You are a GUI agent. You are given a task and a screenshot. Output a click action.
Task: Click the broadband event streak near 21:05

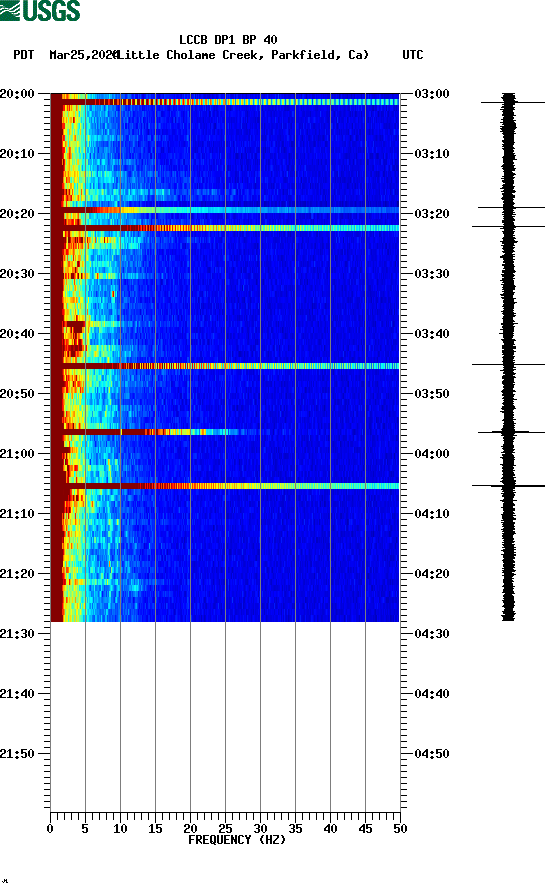(225, 486)
